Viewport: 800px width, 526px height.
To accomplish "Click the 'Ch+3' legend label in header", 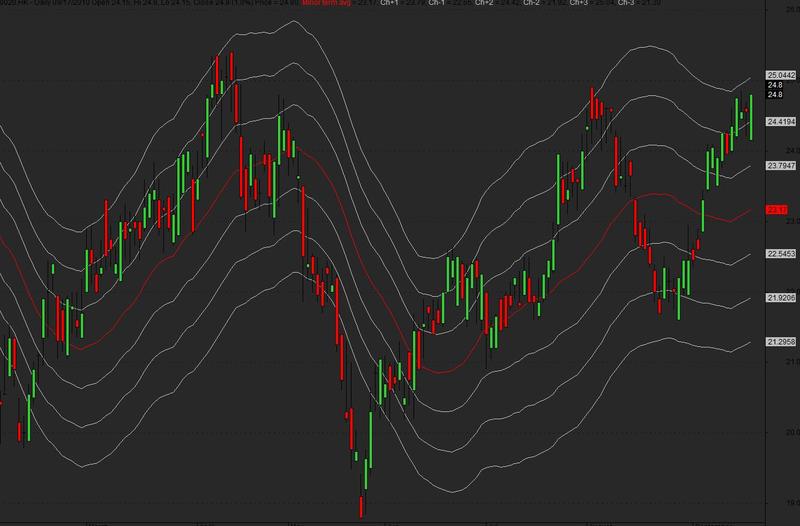I will pos(579,3).
